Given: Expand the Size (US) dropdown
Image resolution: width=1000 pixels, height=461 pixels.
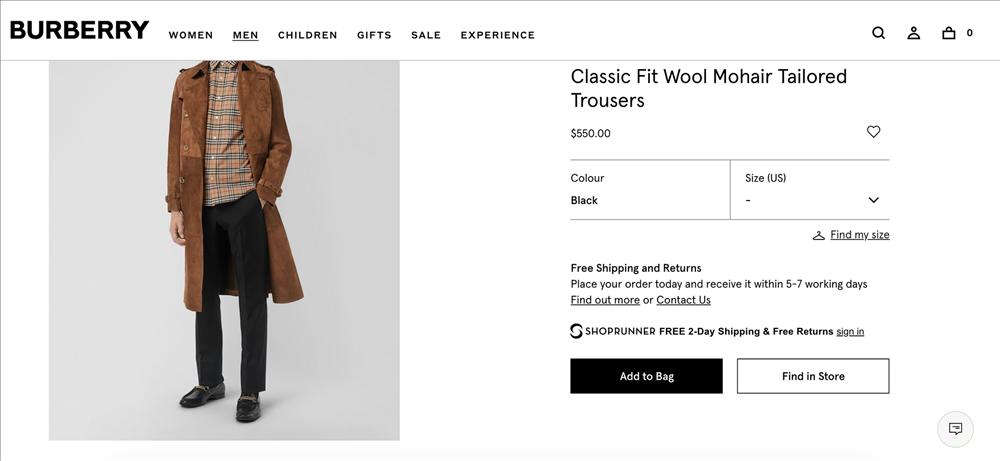Looking at the screenshot, I should [x=808, y=190].
